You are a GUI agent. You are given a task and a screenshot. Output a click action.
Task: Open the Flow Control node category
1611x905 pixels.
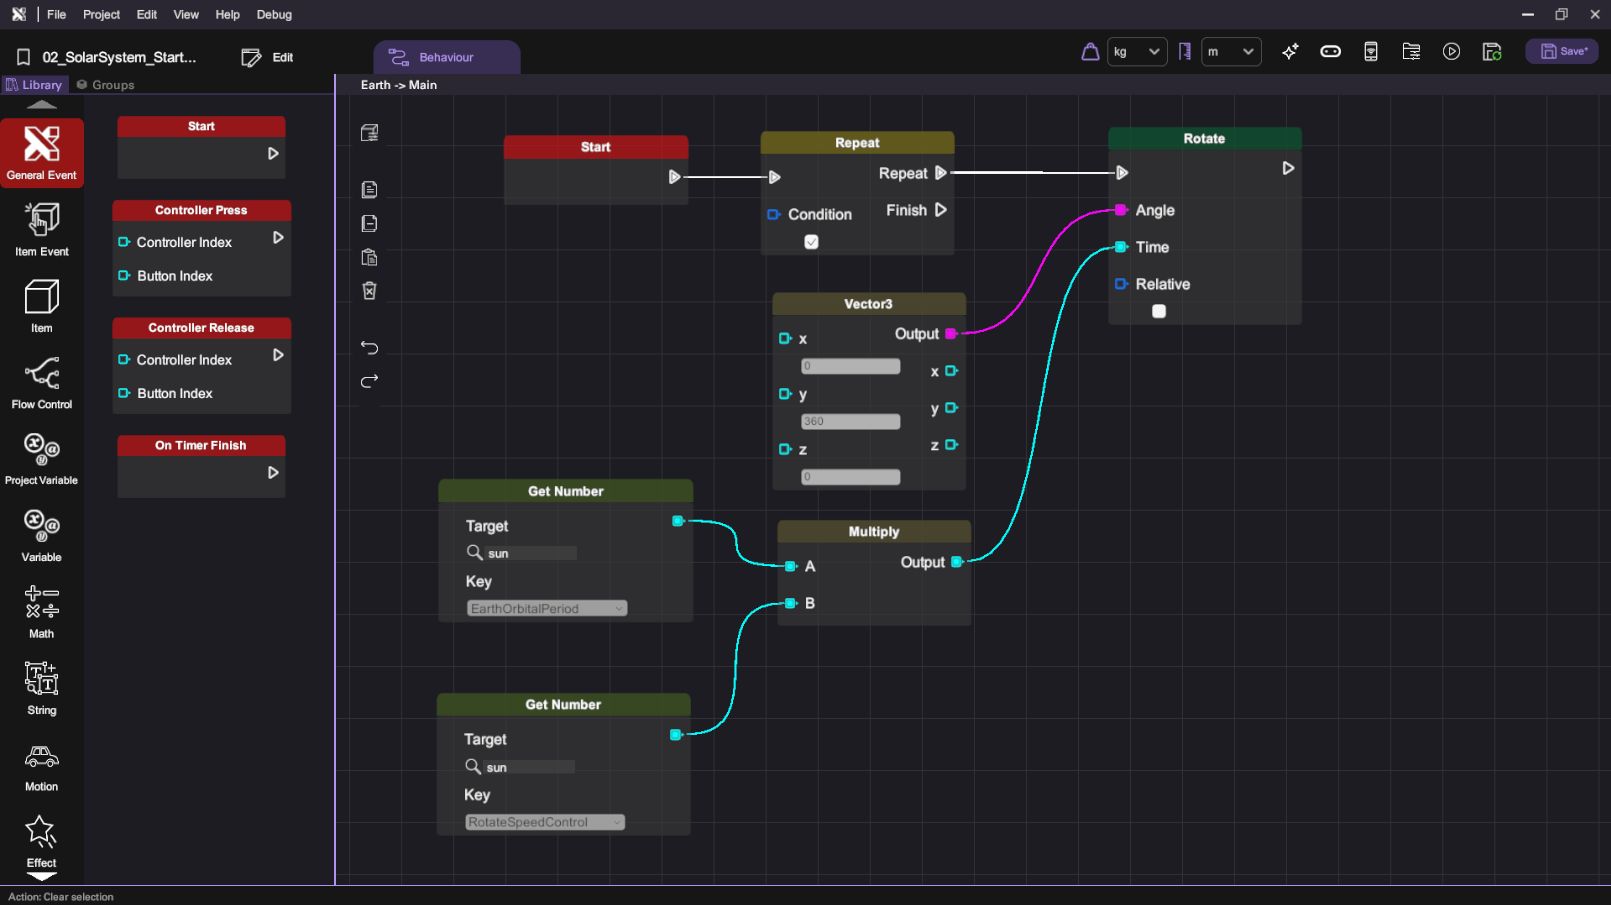point(41,382)
